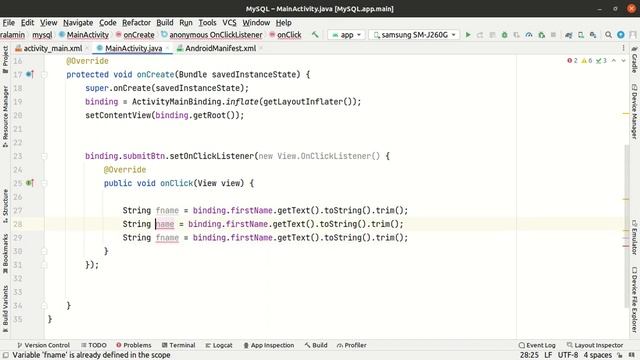Viewport: 640px width, 360px height.
Task: Collapse the OnClickListener fold on line 23
Action: (44, 156)
